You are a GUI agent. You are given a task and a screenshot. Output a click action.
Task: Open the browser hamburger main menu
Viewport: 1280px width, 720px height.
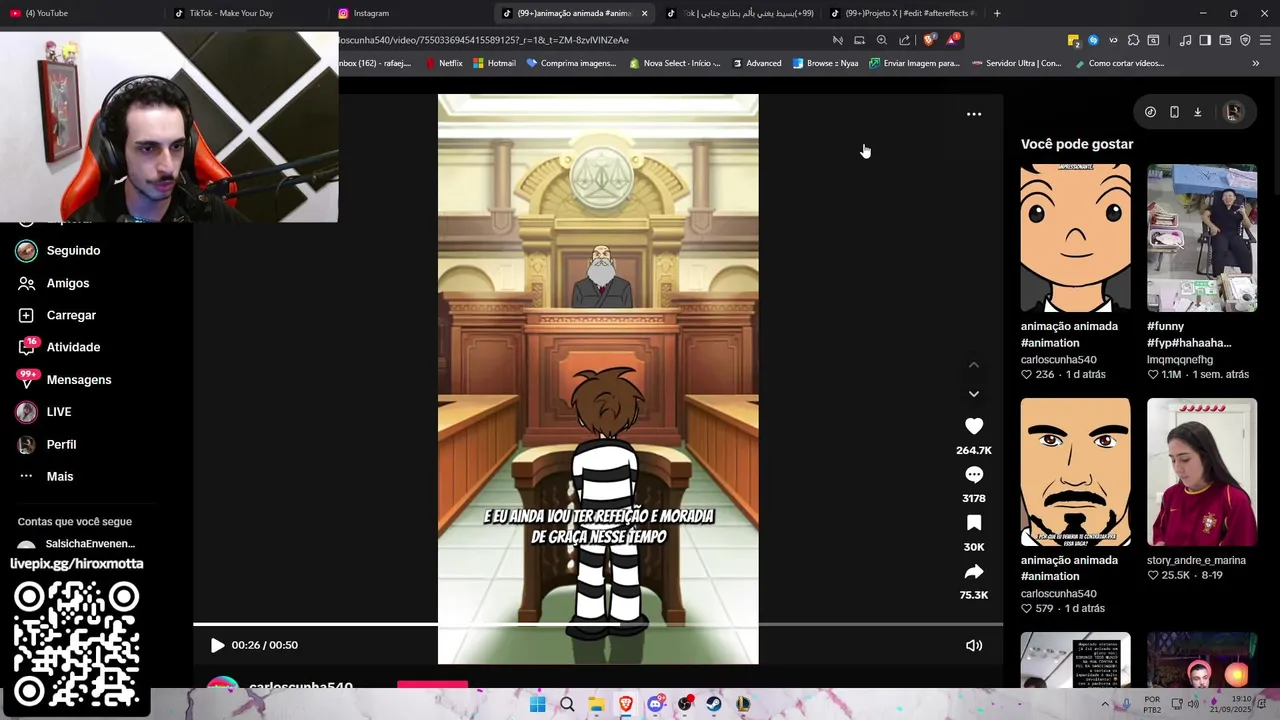[x=1265, y=40]
